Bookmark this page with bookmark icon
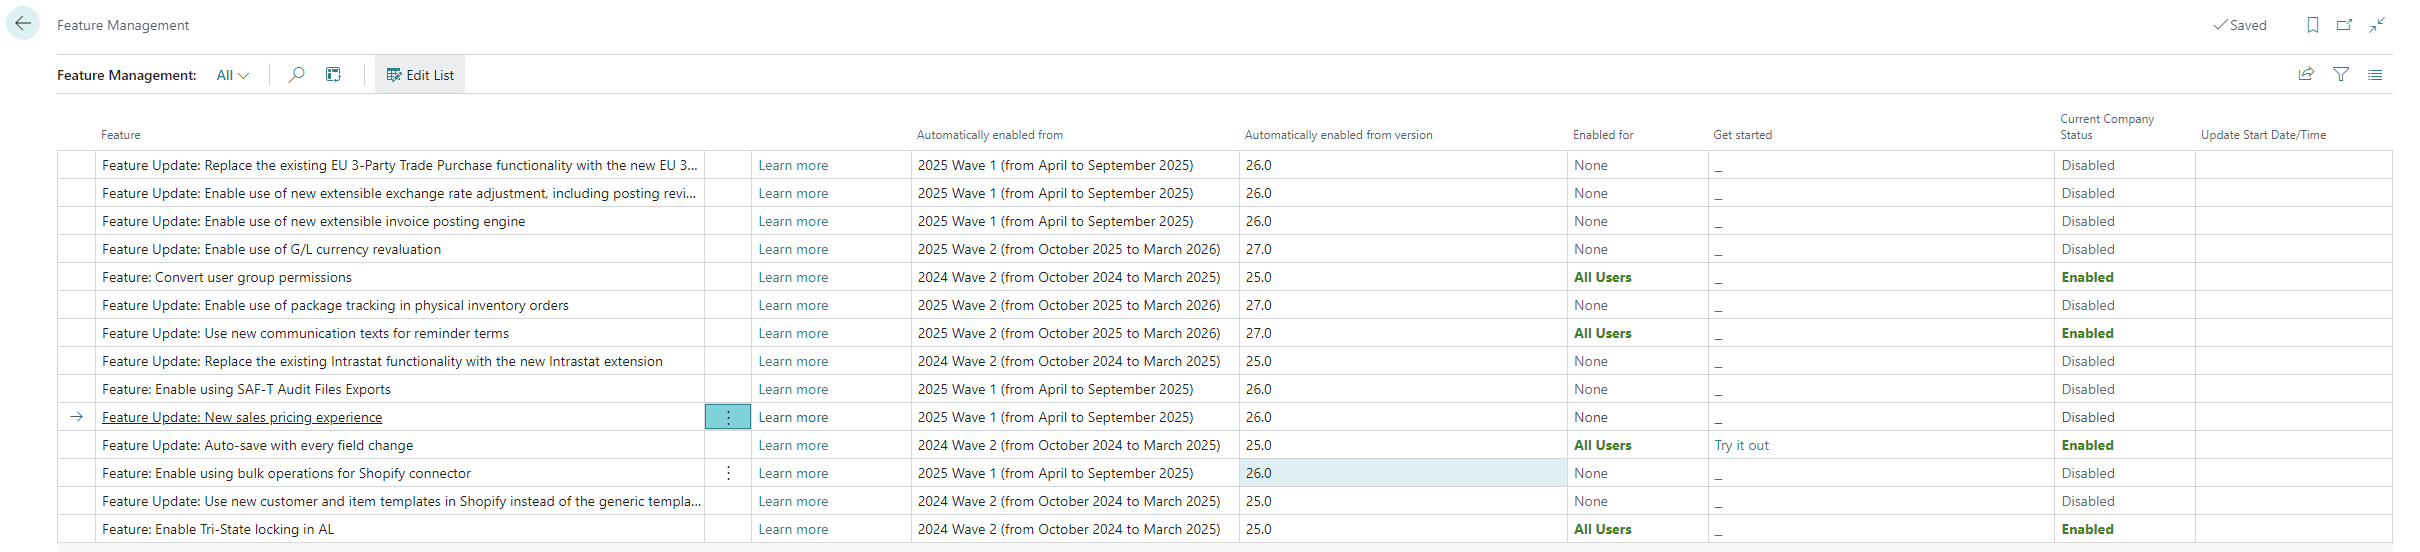This screenshot has height=552, width=2420. [2312, 25]
